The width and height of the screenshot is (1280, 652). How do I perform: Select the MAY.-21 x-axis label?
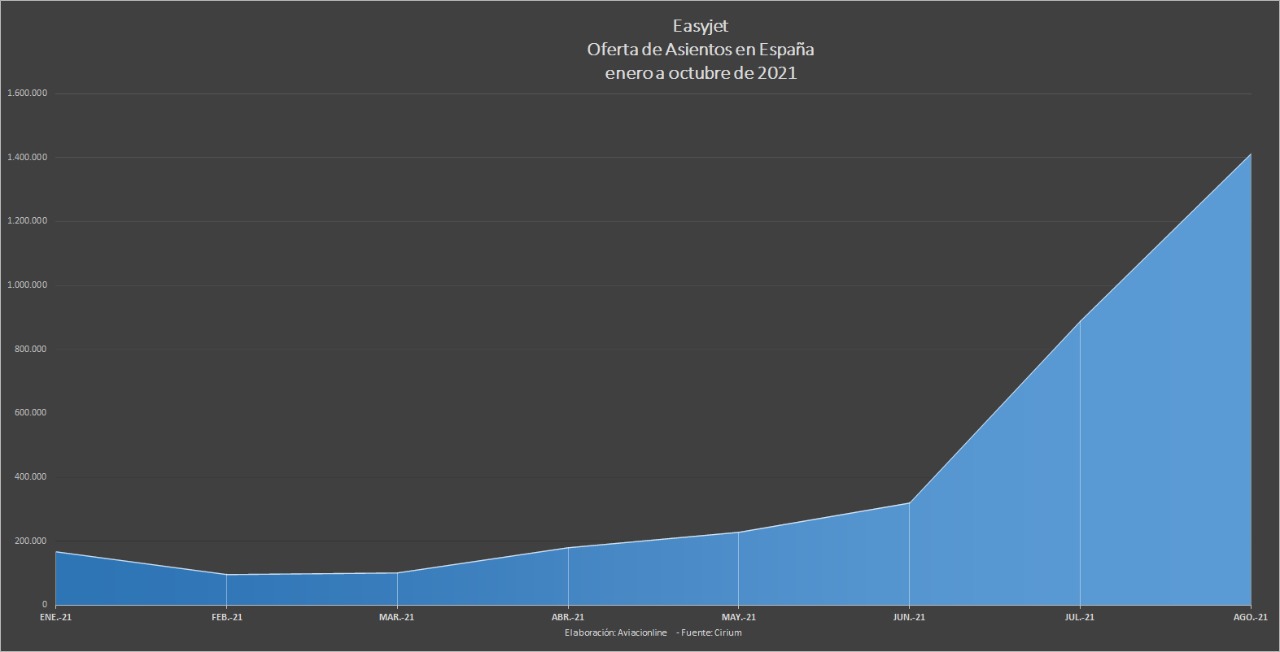[738, 617]
